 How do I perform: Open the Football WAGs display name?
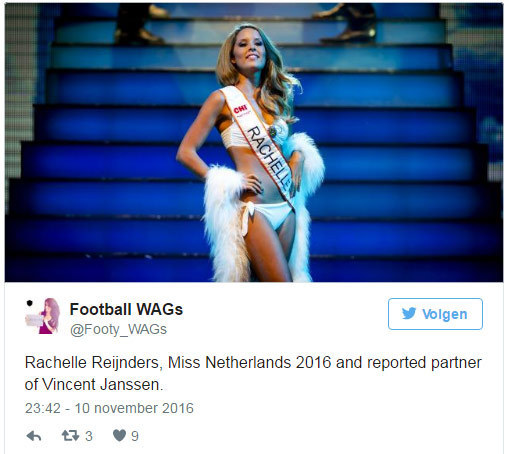[x=126, y=309]
